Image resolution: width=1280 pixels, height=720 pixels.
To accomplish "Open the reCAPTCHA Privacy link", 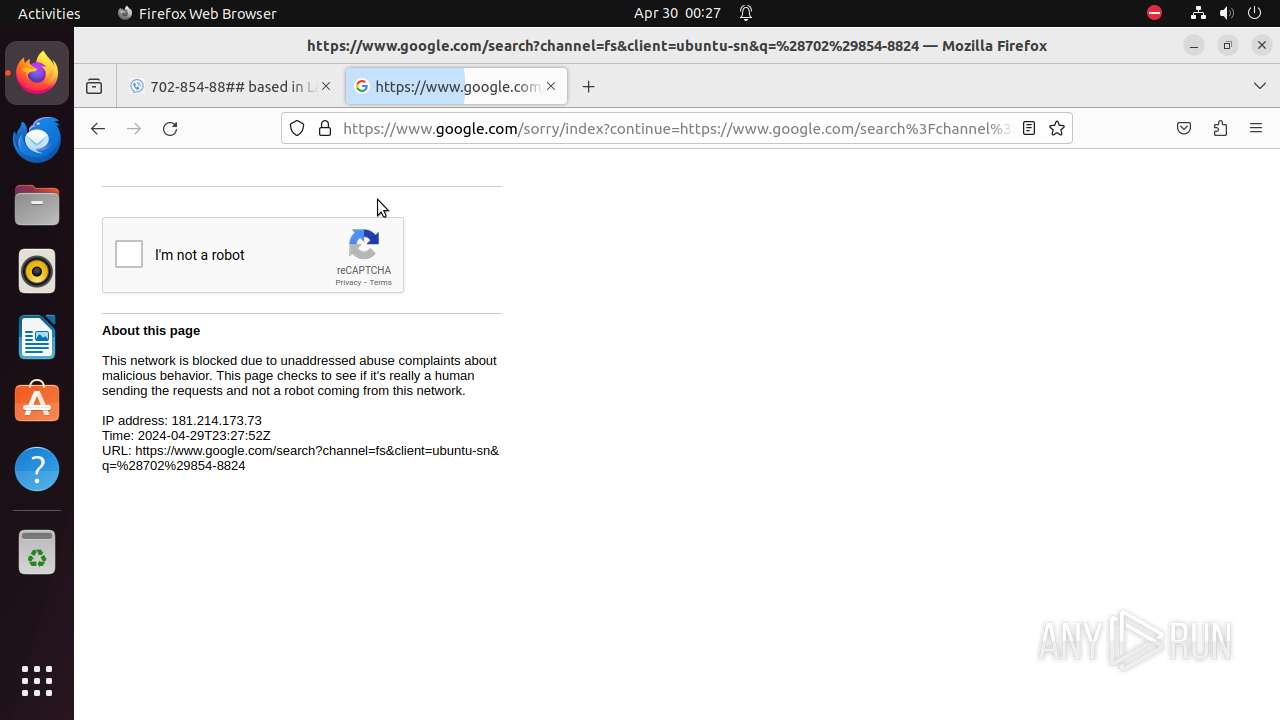I will pyautogui.click(x=348, y=283).
